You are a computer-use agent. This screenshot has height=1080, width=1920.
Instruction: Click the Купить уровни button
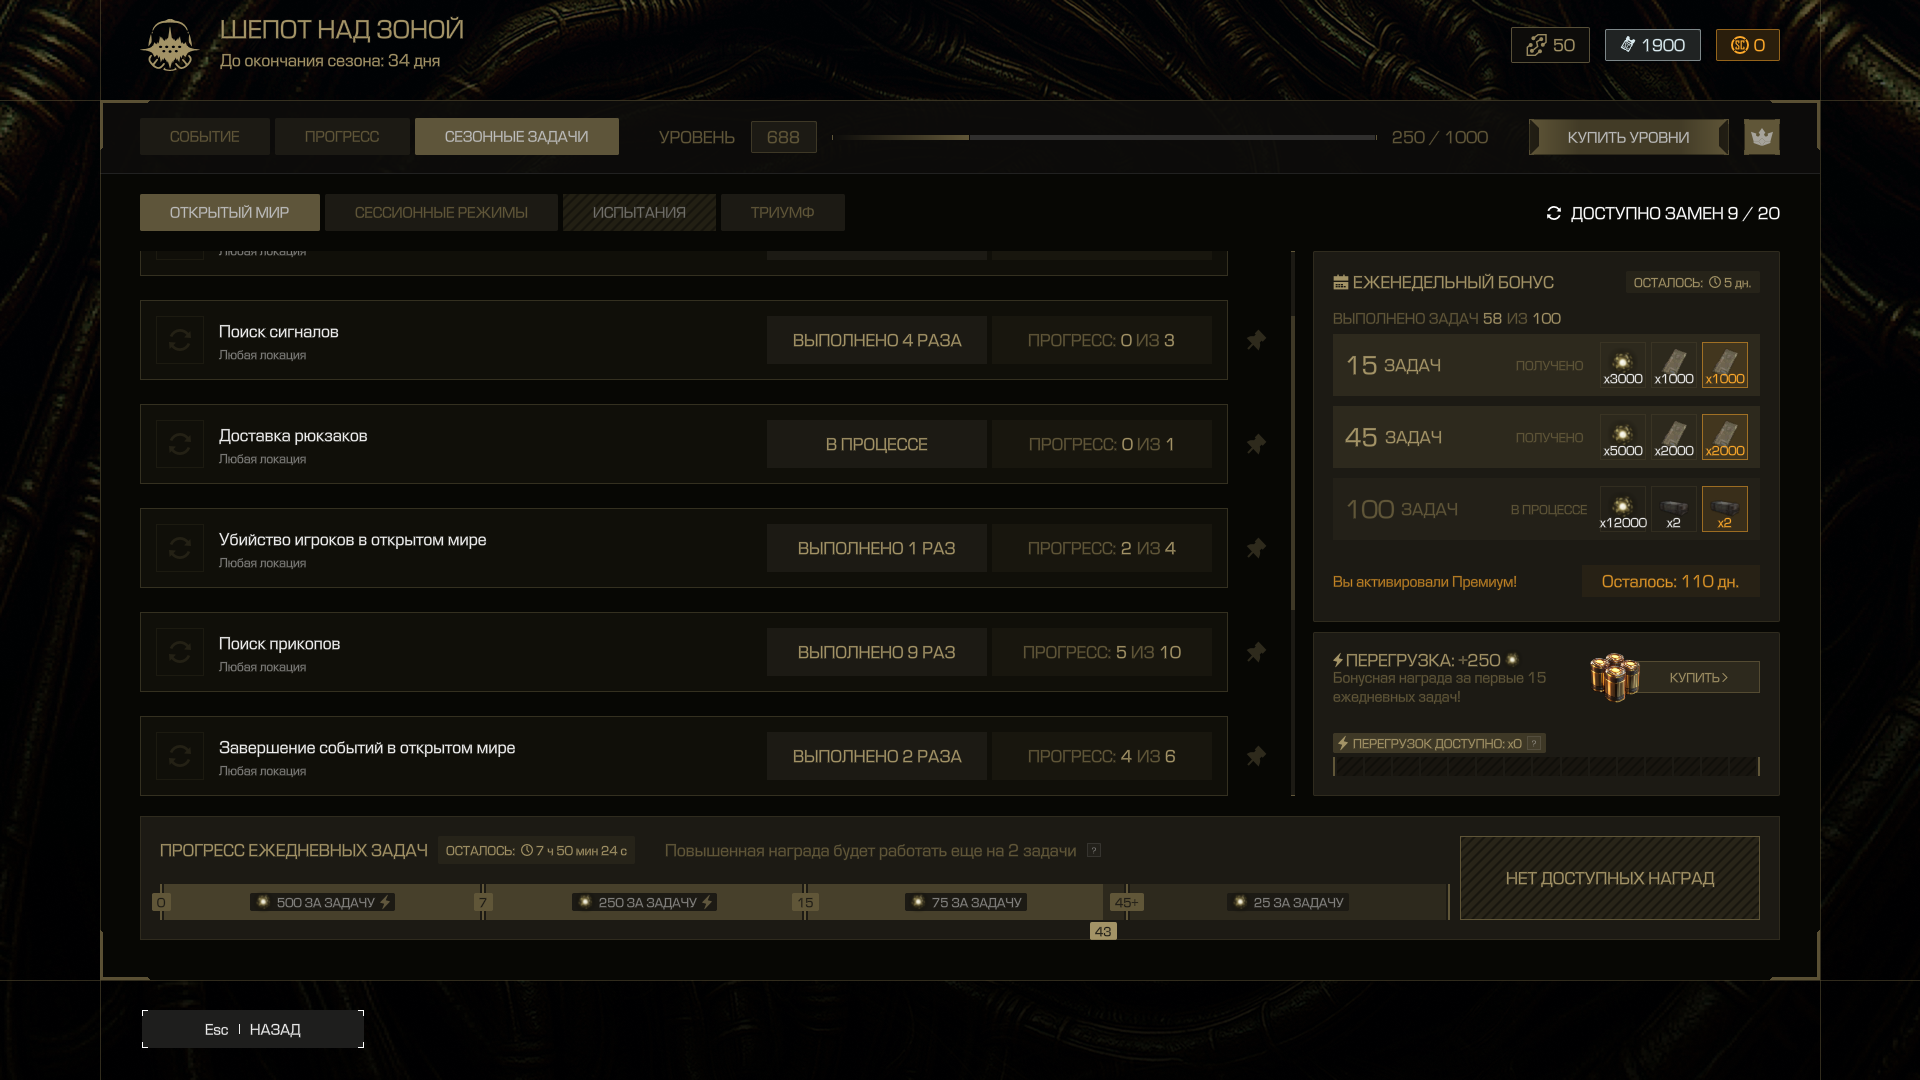click(x=1628, y=137)
